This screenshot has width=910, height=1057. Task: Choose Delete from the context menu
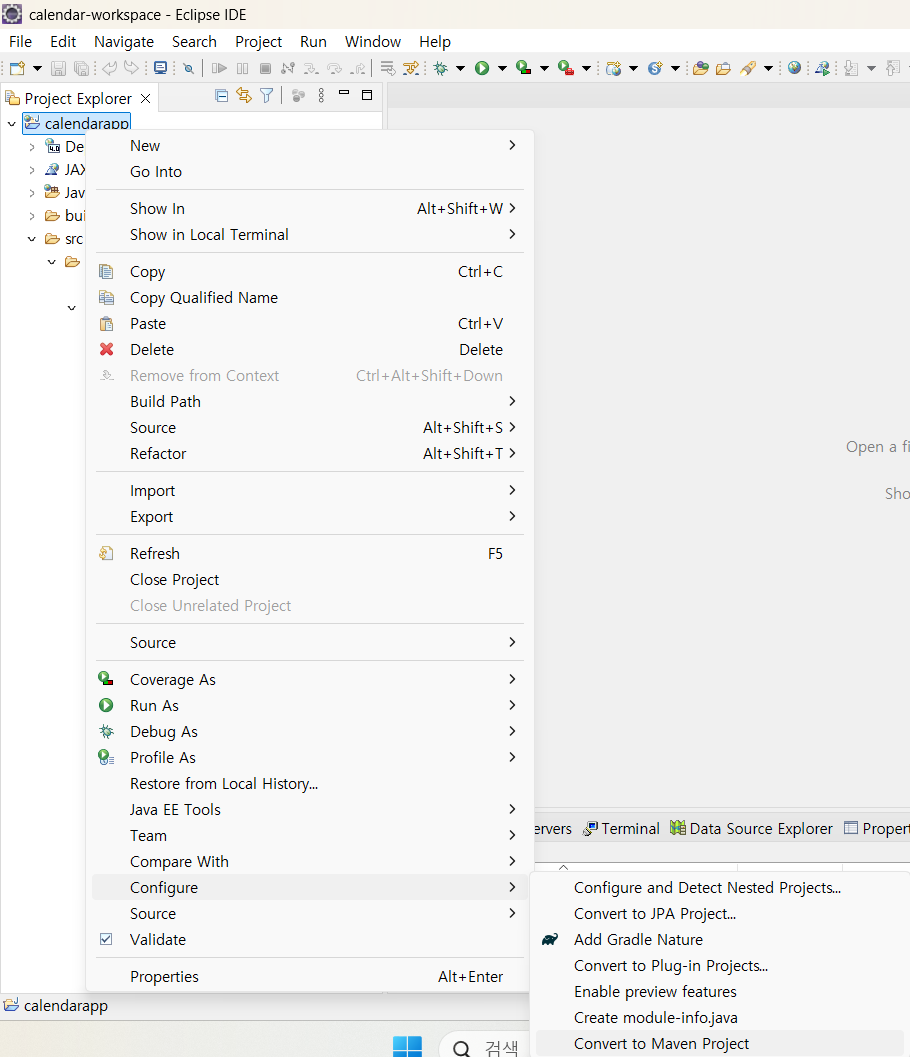309,350
